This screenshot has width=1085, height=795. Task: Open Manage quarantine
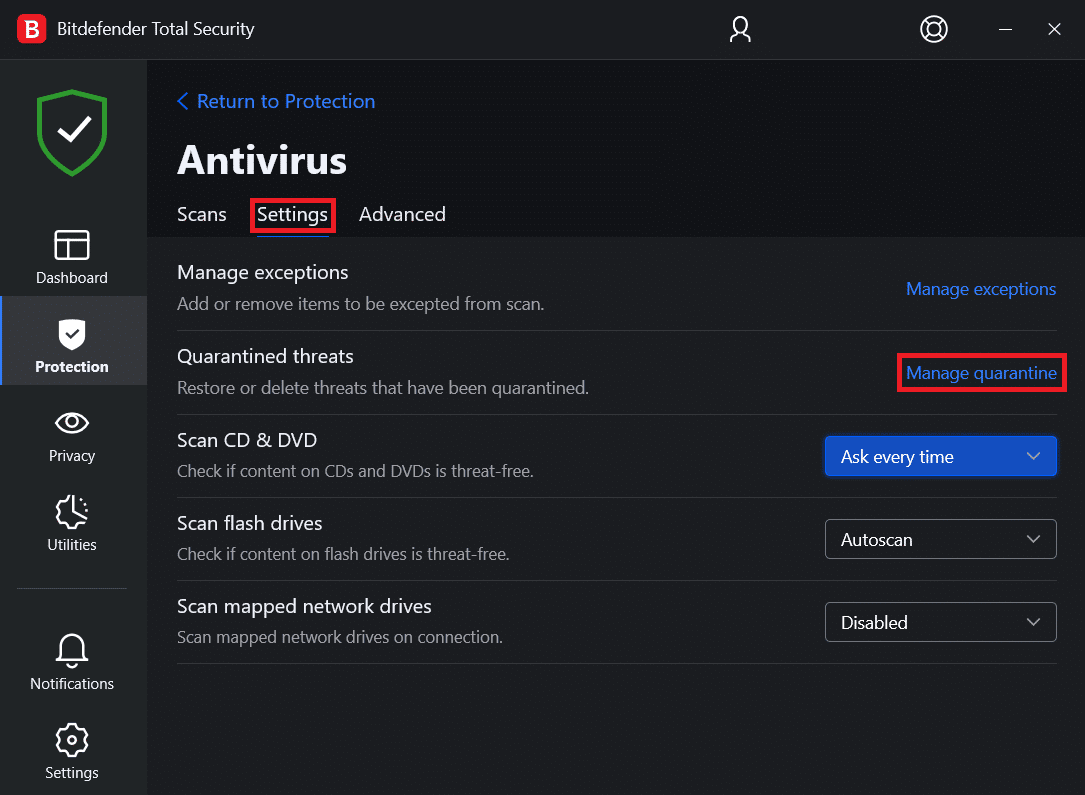coord(980,372)
